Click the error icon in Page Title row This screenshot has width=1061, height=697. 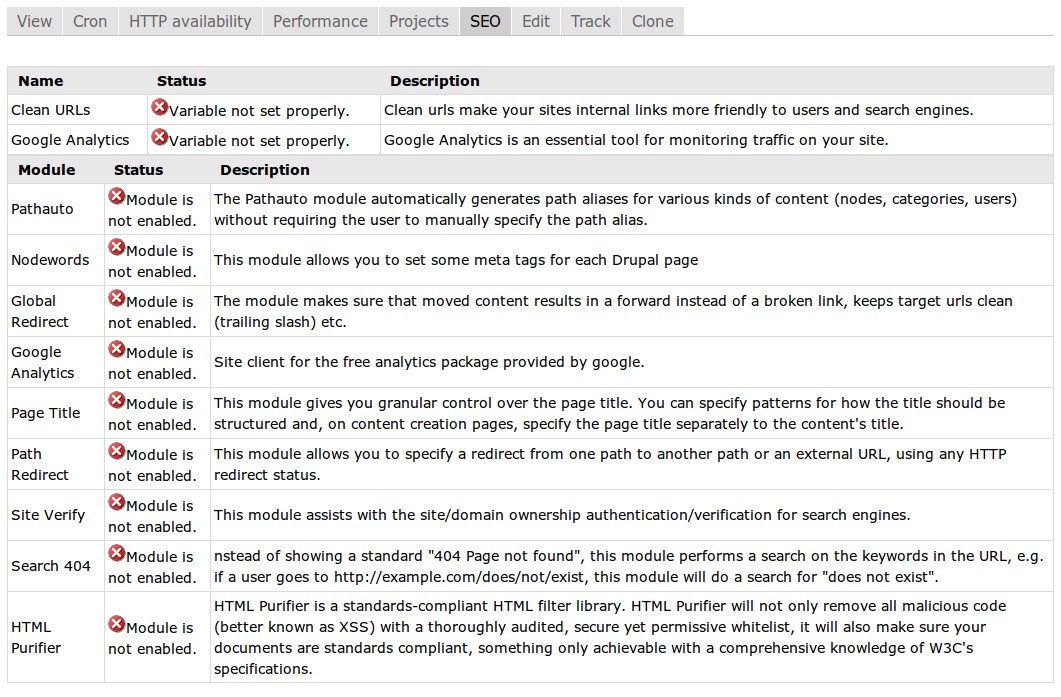pos(117,400)
